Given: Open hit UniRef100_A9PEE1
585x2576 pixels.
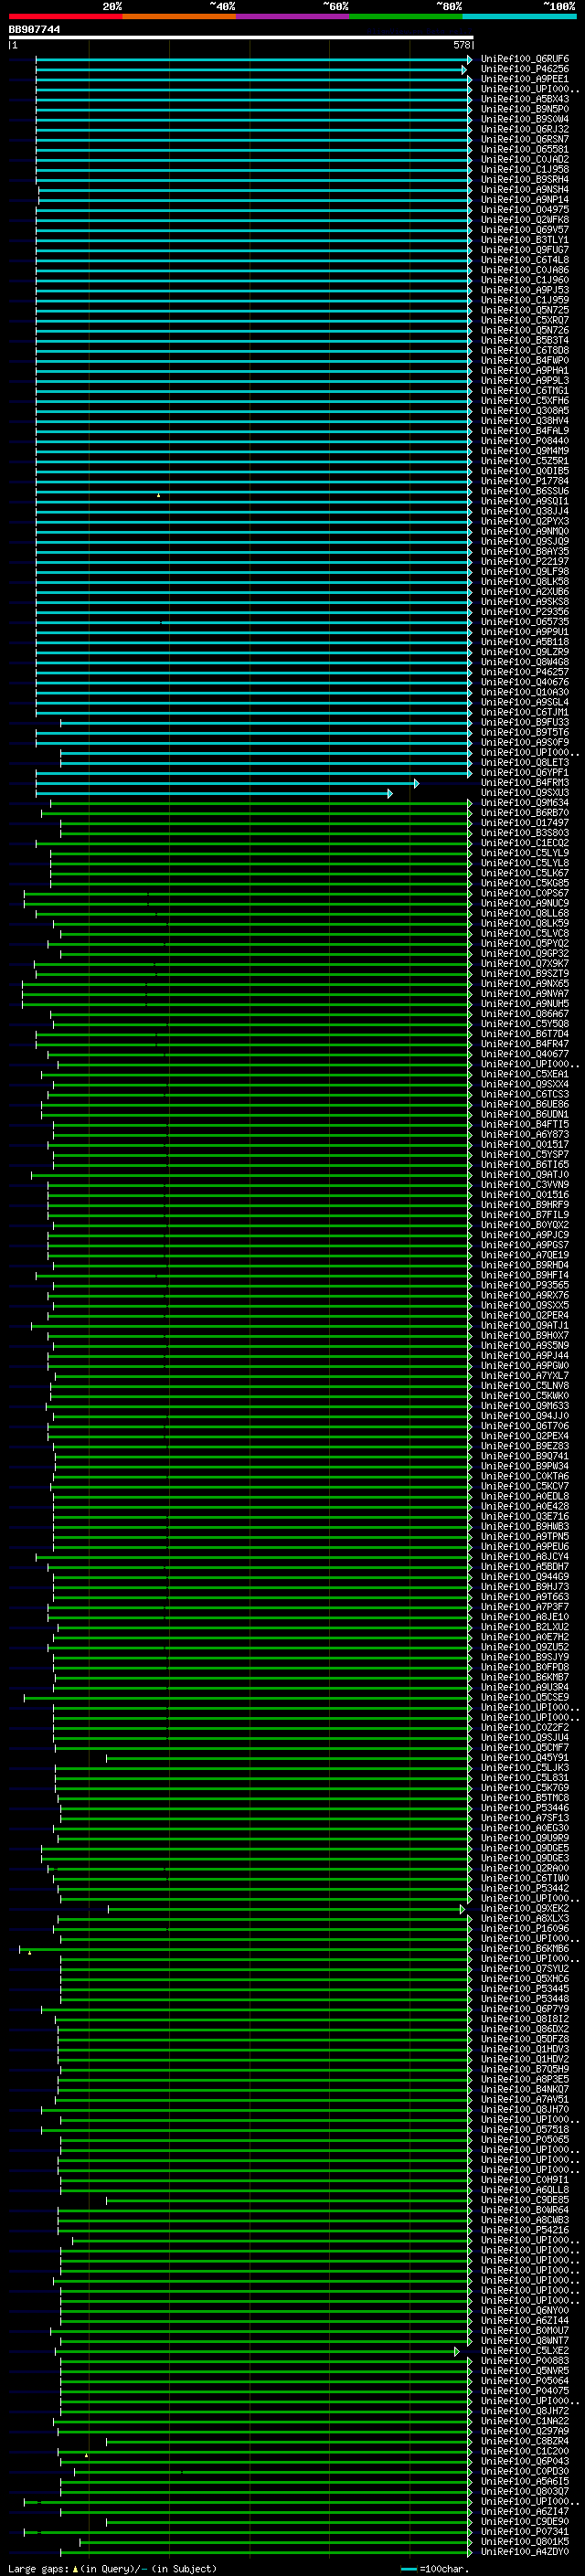Looking at the screenshot, I should pos(525,80).
